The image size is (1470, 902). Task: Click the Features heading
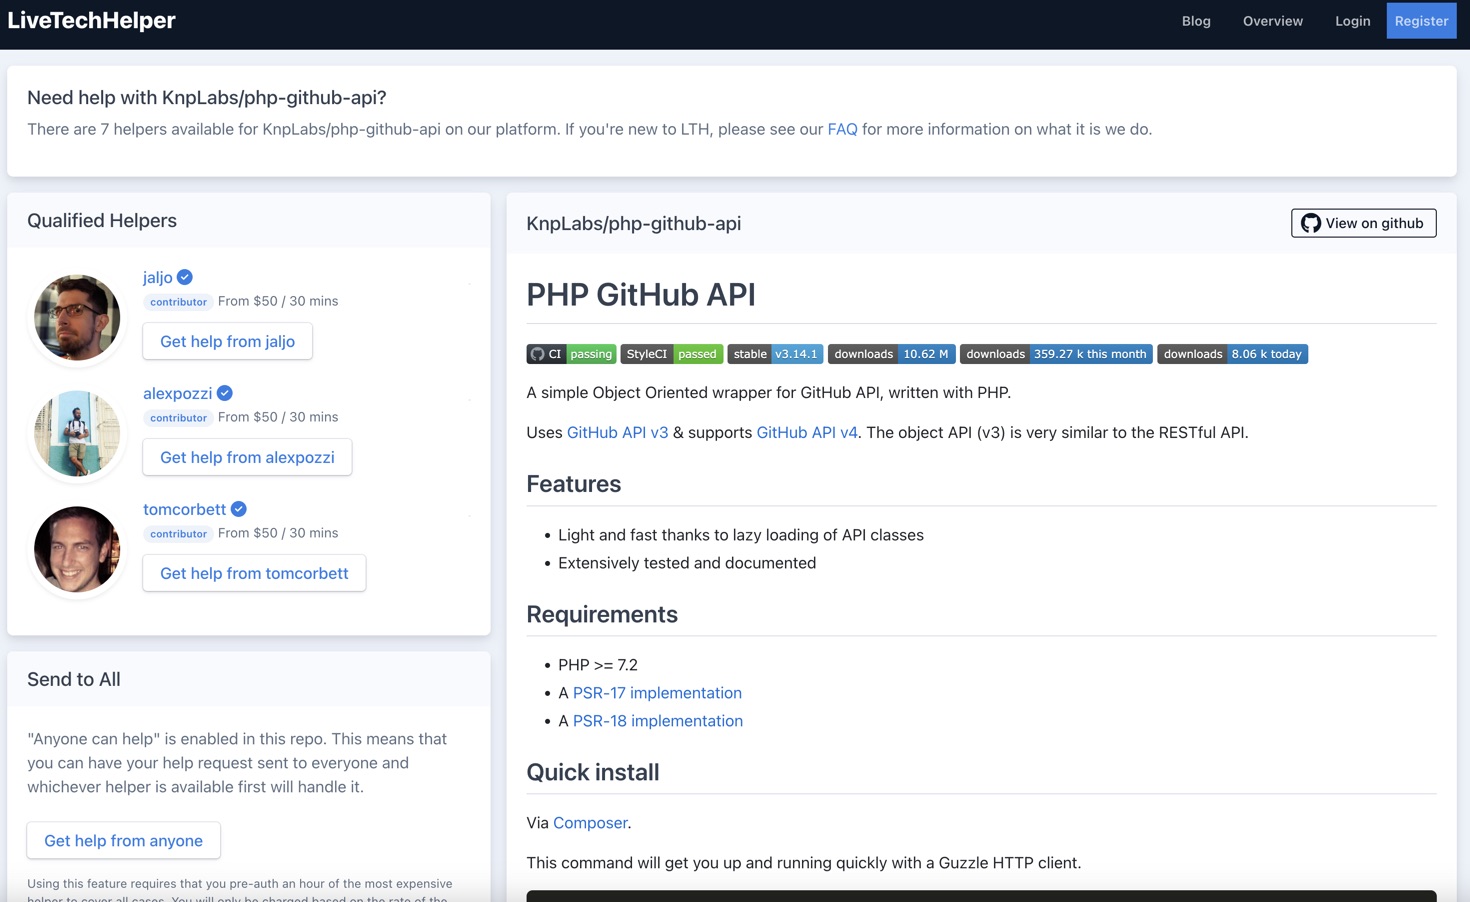tap(574, 484)
